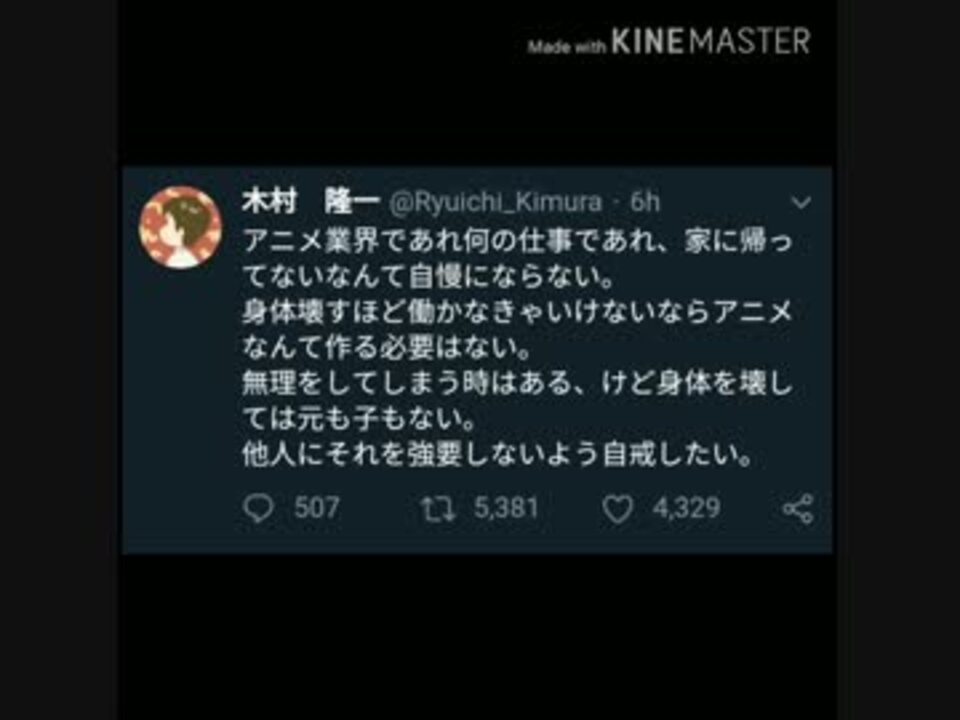The image size is (960, 720).
Task: Click the tweet line なんて作る必要はない
Action: tap(386, 348)
